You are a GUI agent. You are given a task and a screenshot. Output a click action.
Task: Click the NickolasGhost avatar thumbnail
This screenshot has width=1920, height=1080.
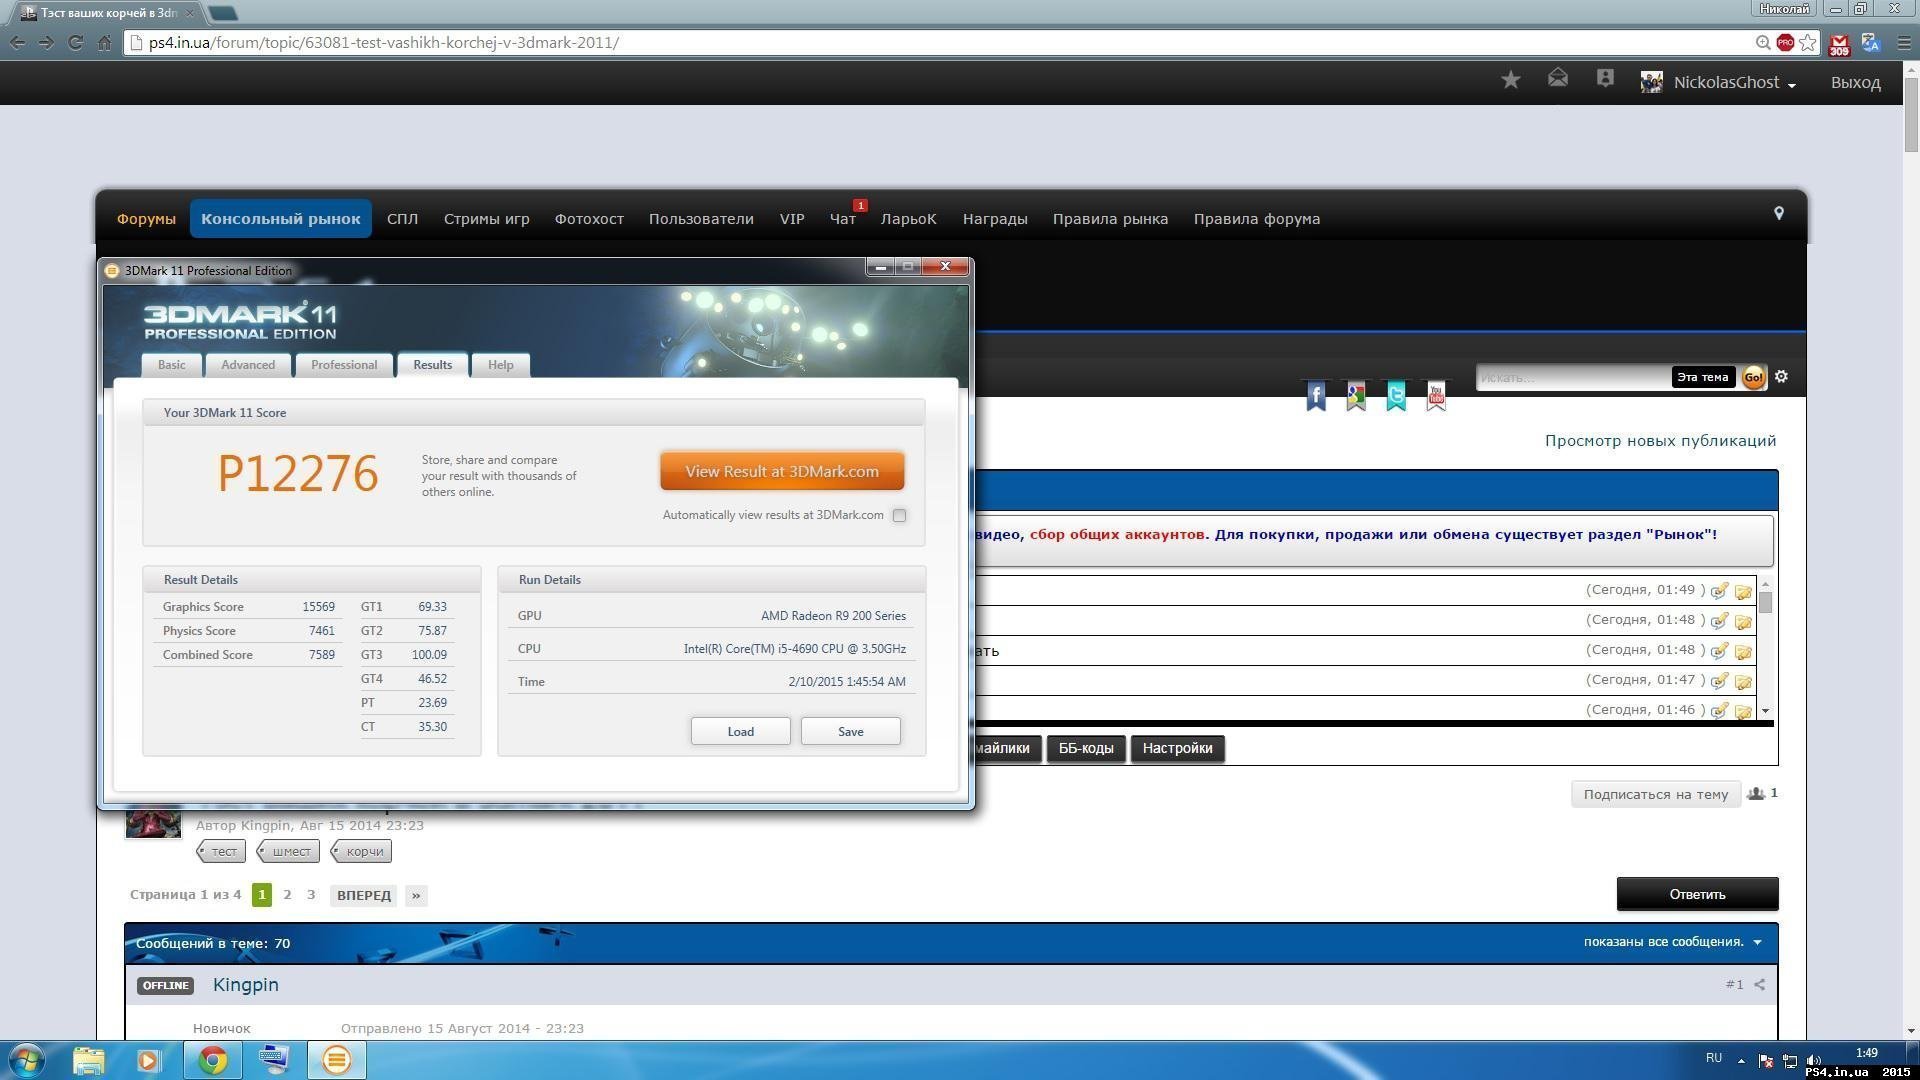coord(1651,82)
